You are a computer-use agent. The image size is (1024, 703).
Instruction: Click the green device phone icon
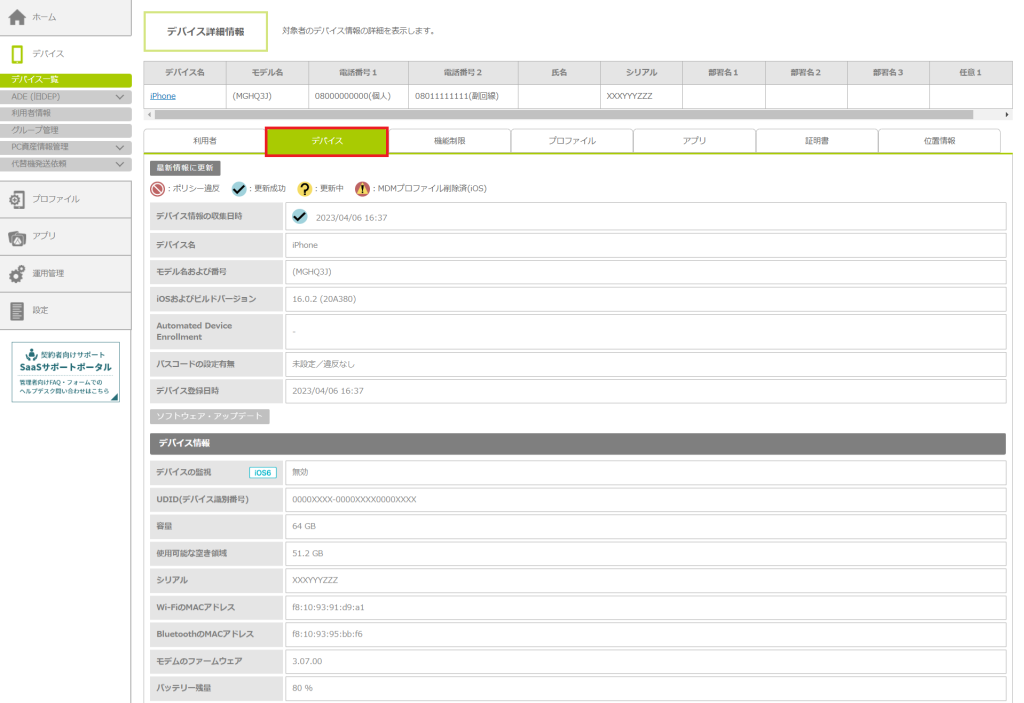17,54
